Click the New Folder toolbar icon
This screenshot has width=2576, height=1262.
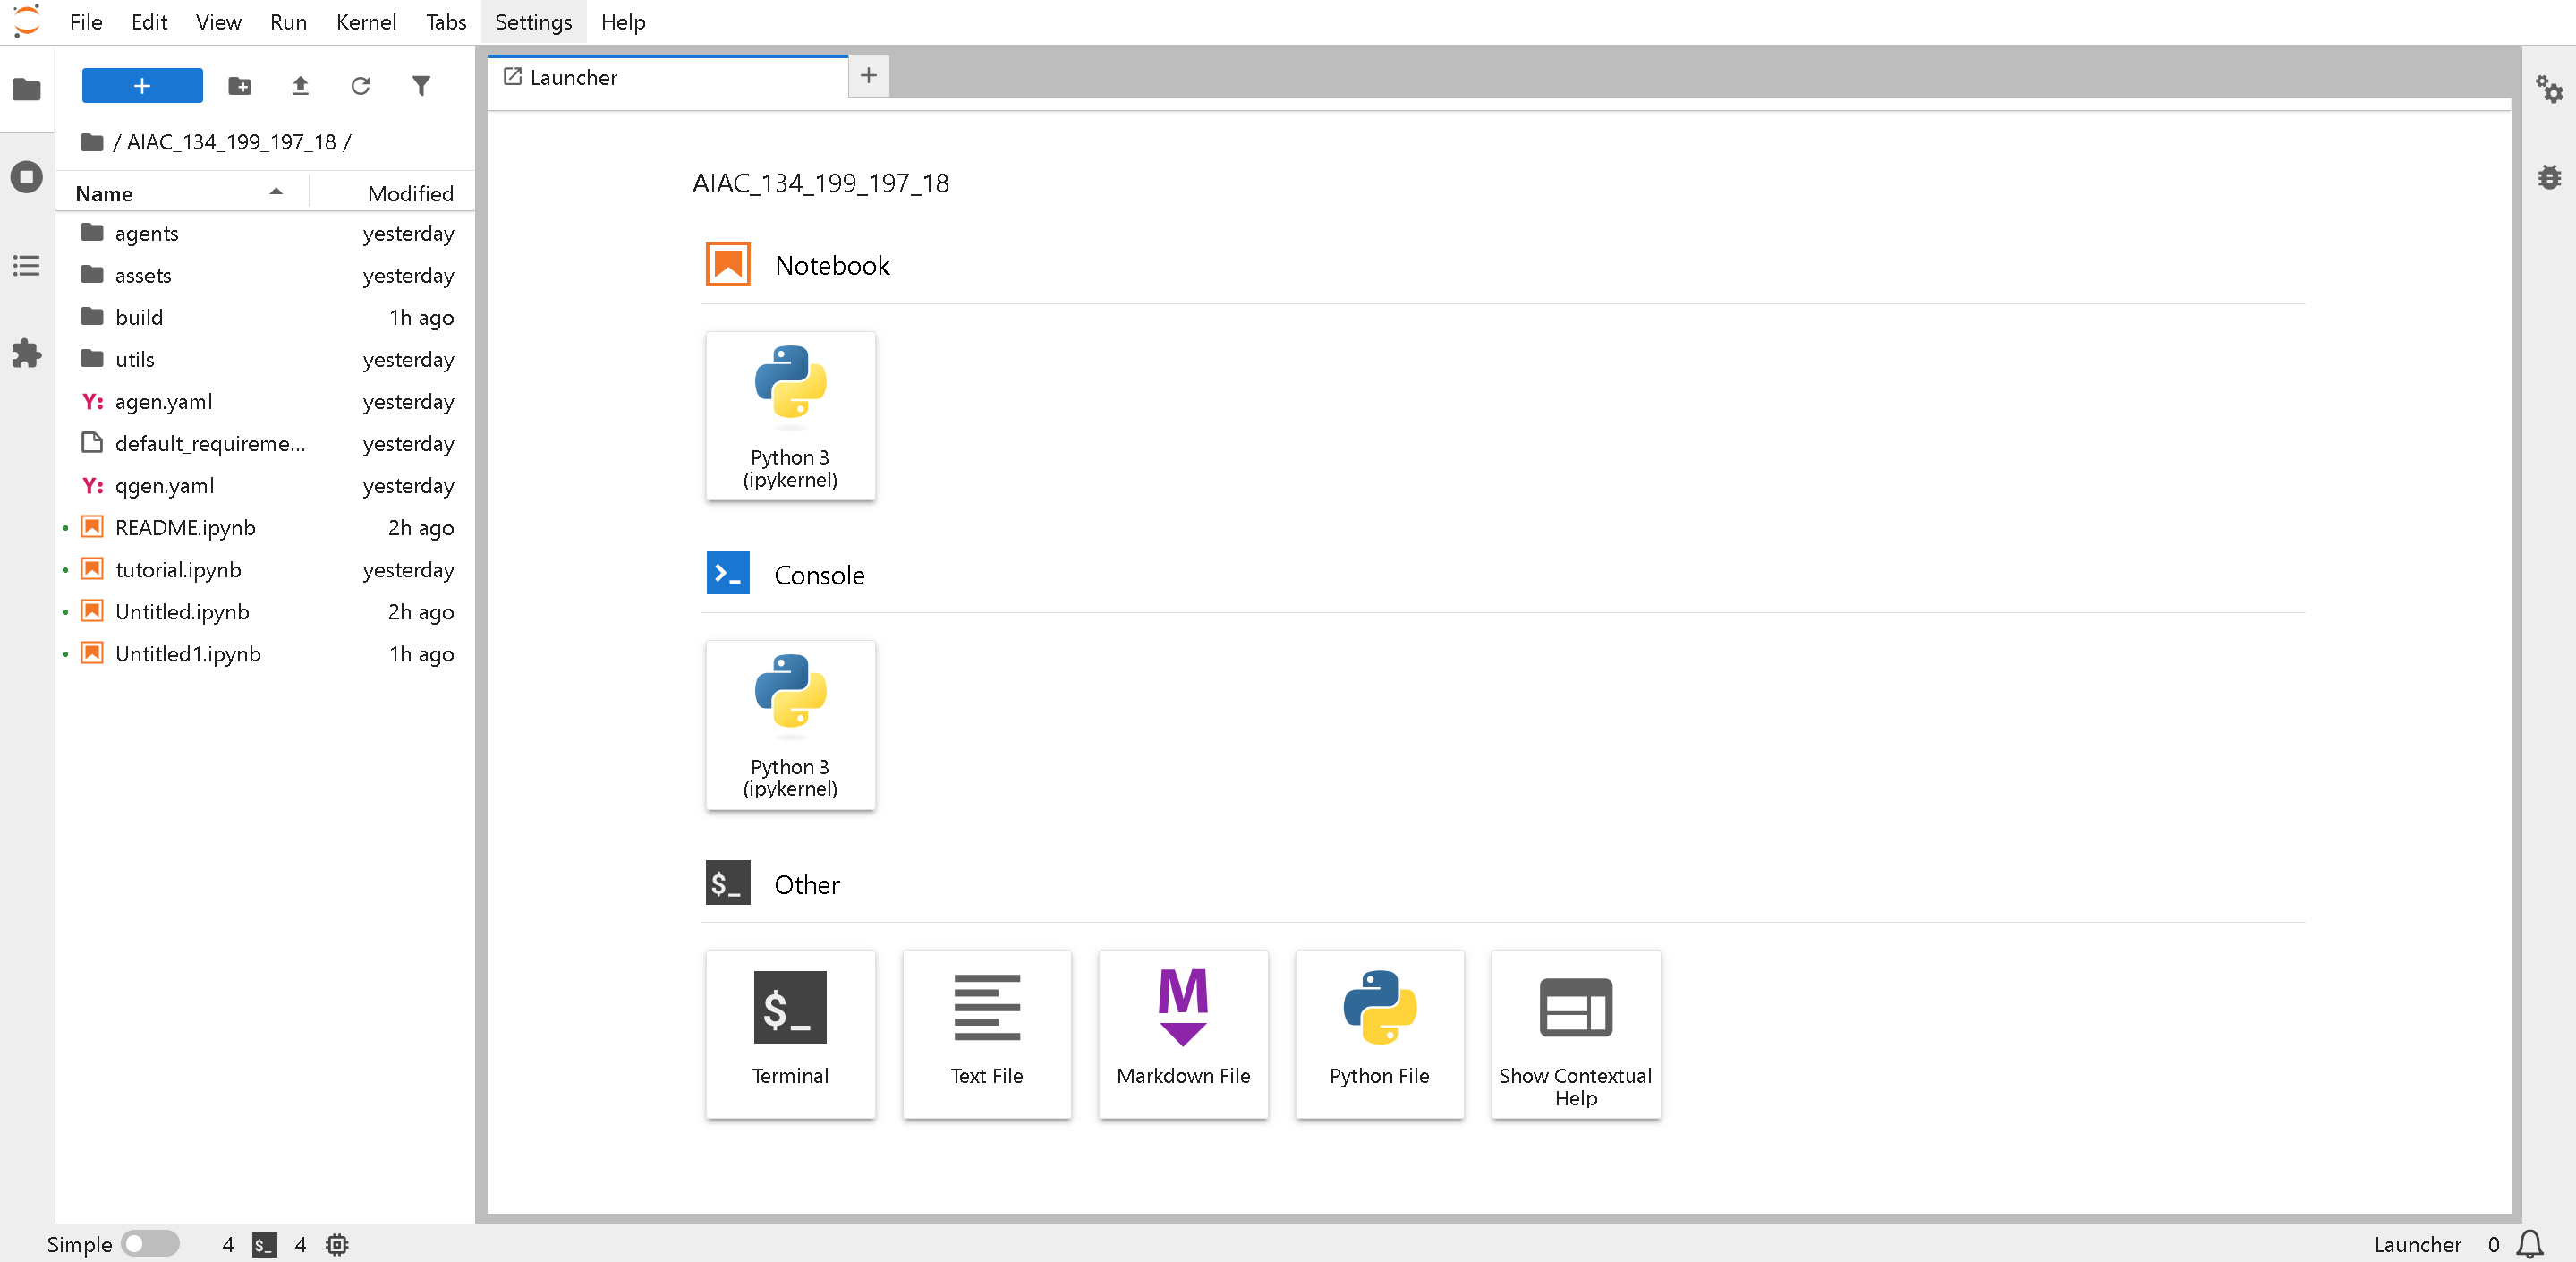pyautogui.click(x=240, y=86)
